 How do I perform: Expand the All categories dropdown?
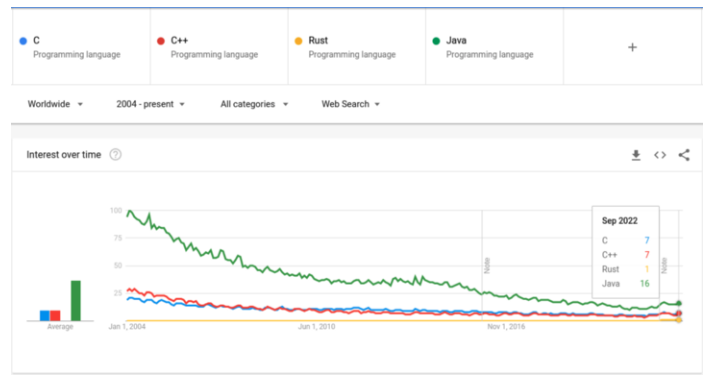point(254,104)
